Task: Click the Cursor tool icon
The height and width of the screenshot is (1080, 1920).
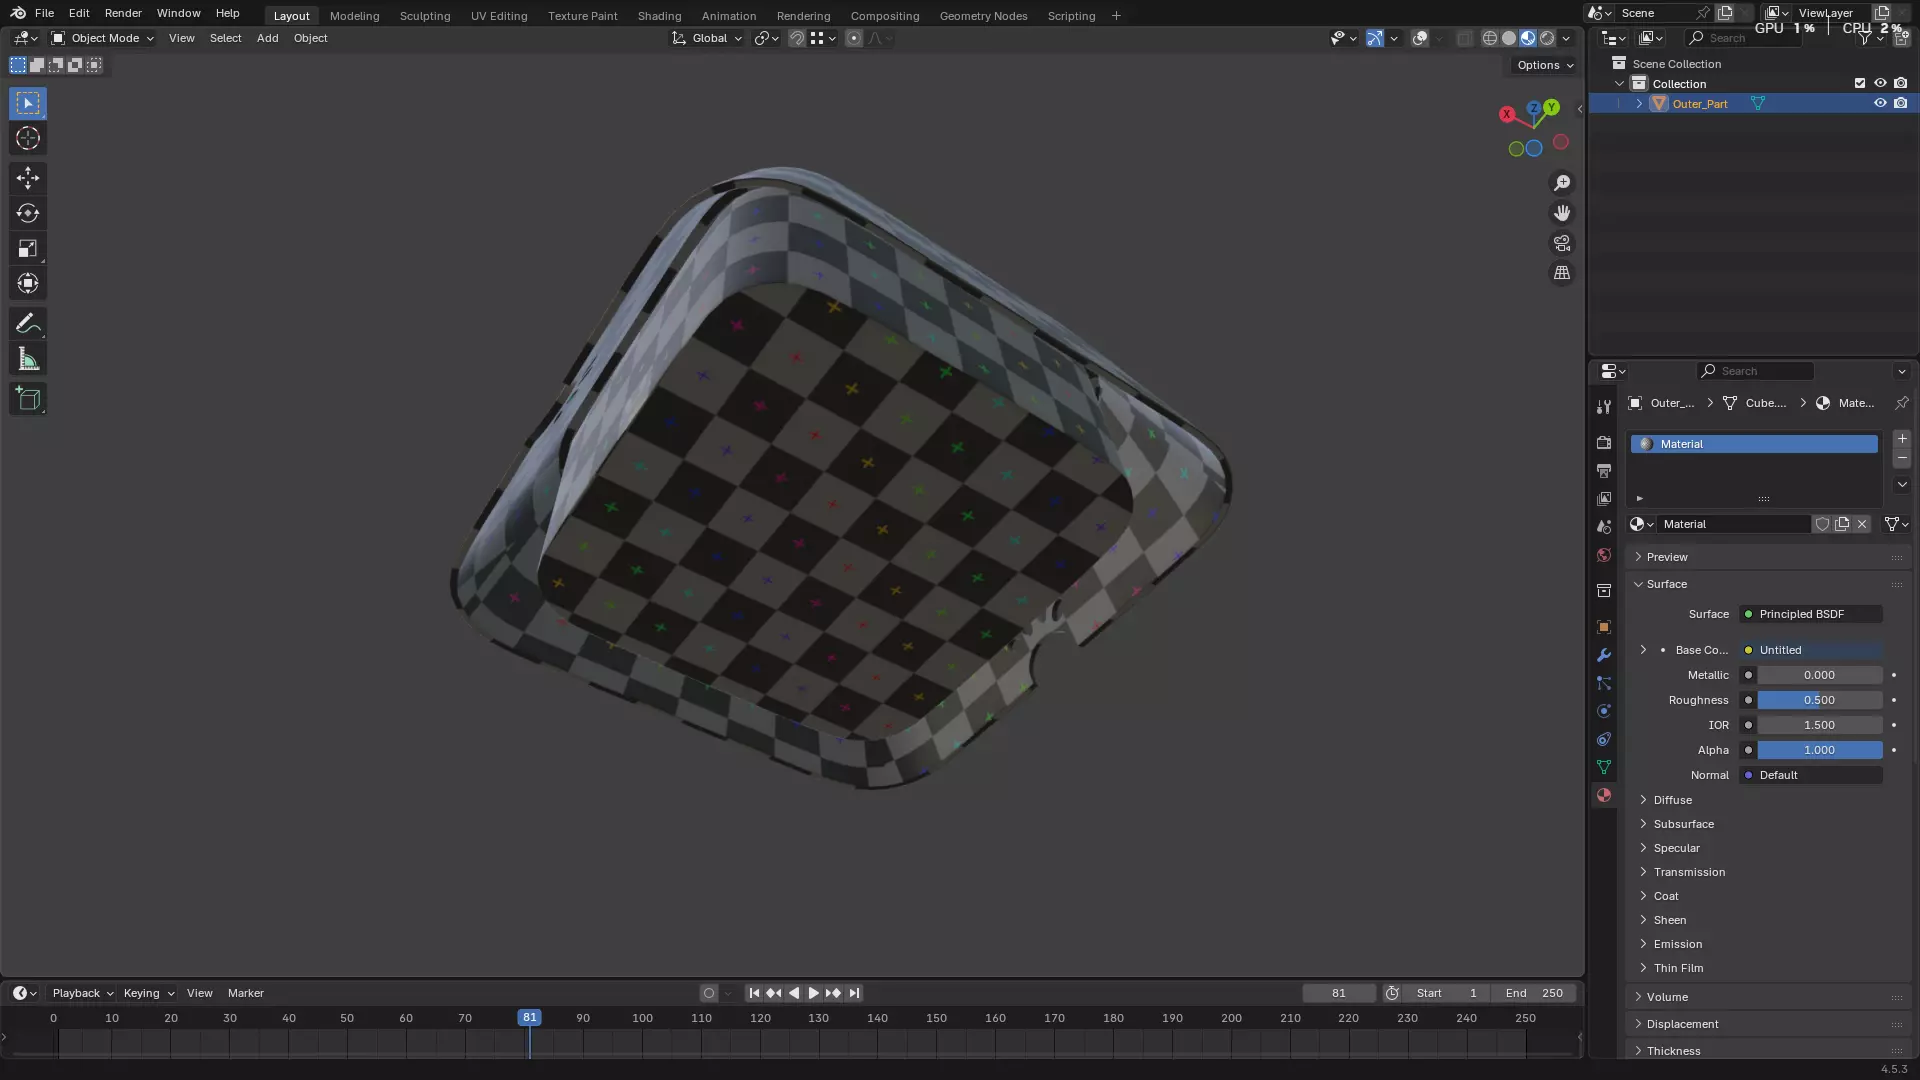Action: click(28, 138)
